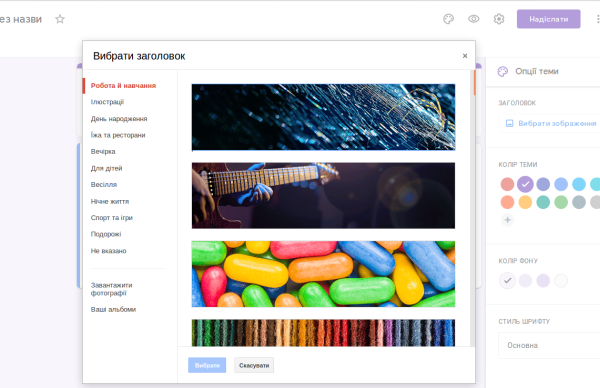The height and width of the screenshot is (388, 600).
Task: Open the font style dropdown Основна
Action: pos(549,346)
